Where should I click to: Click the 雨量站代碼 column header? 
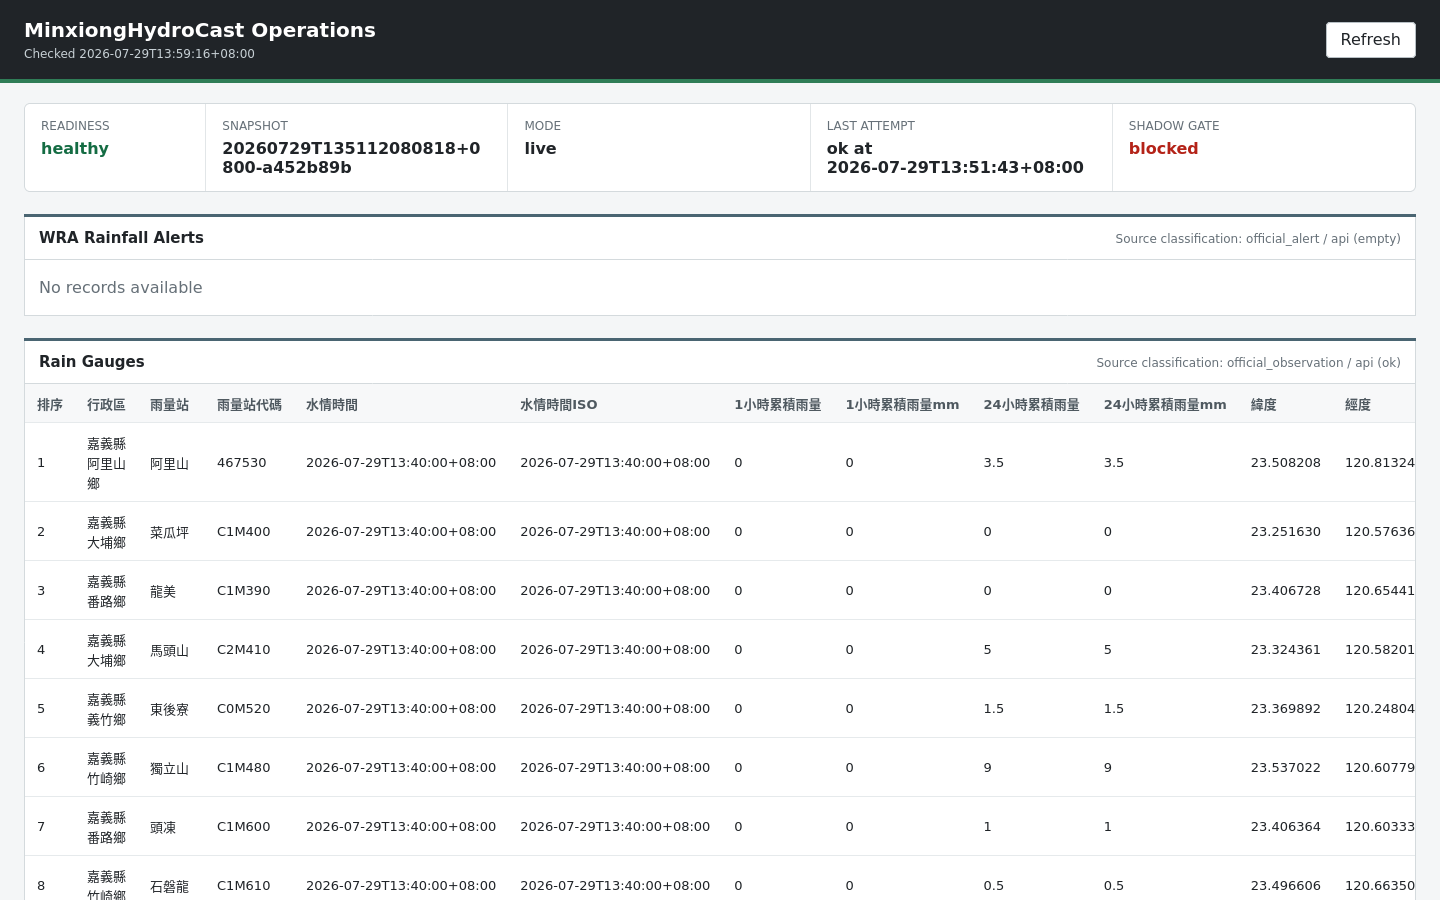coord(249,405)
